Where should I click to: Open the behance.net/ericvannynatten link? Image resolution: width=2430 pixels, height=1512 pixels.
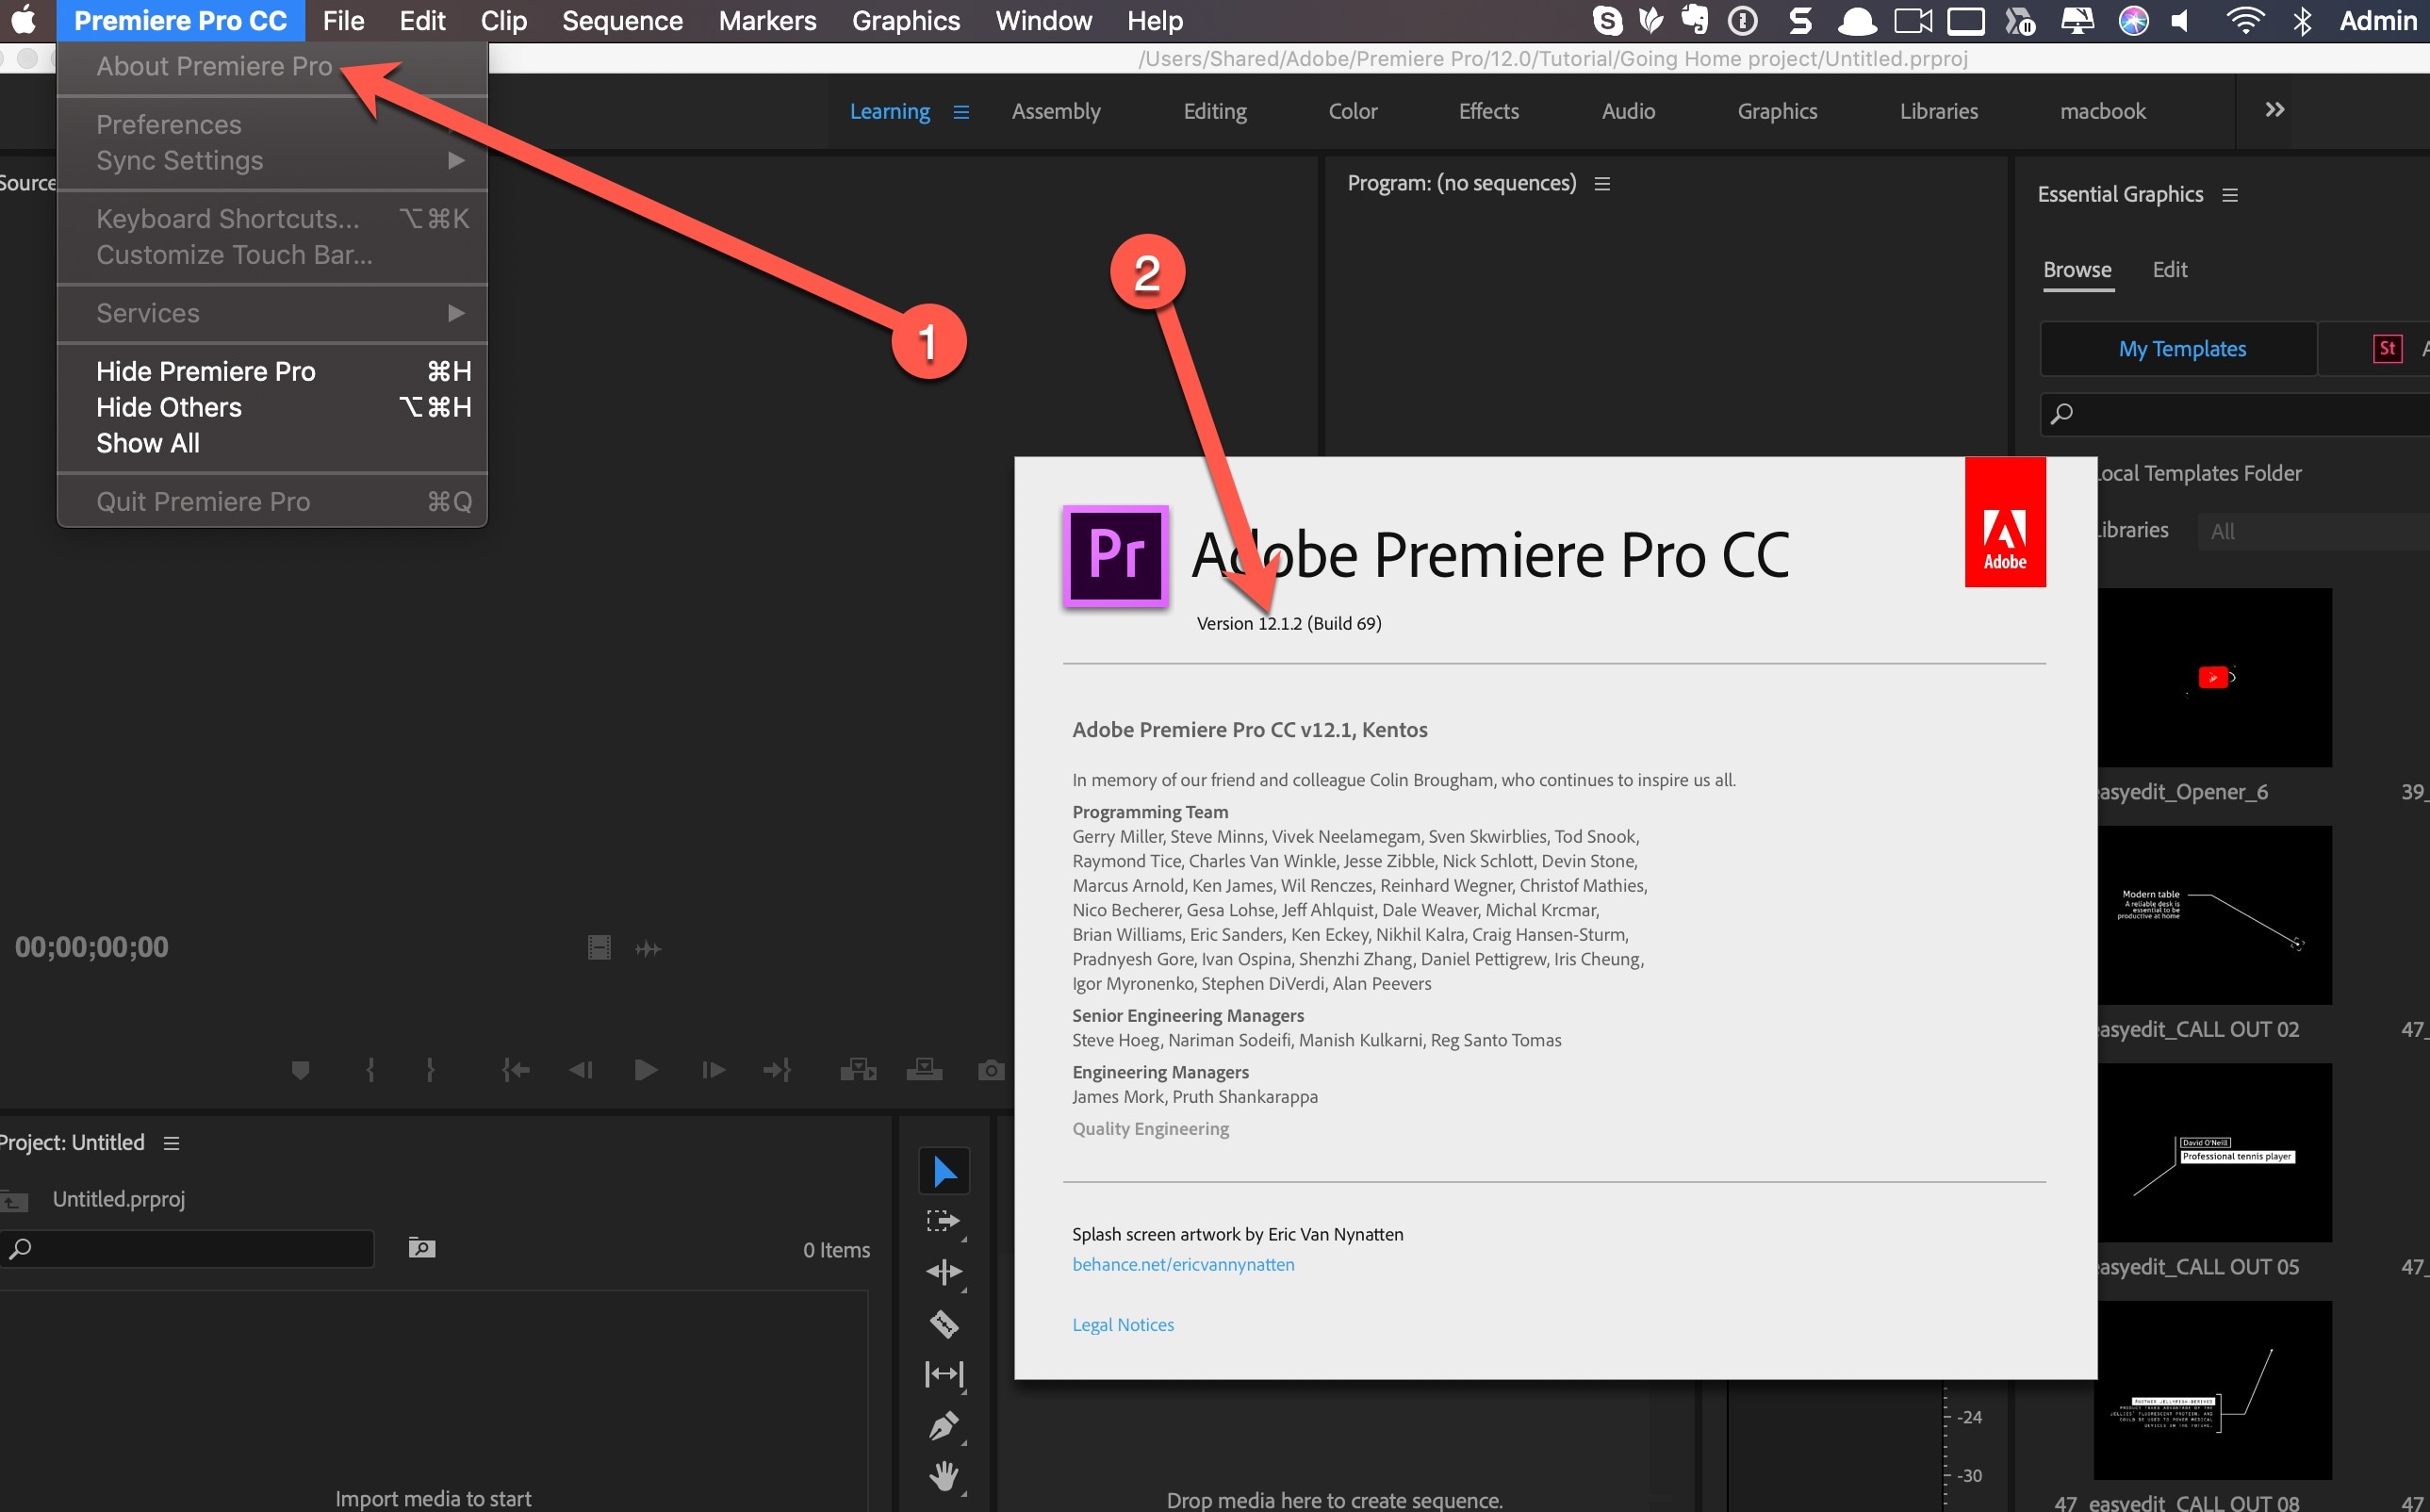point(1182,1264)
